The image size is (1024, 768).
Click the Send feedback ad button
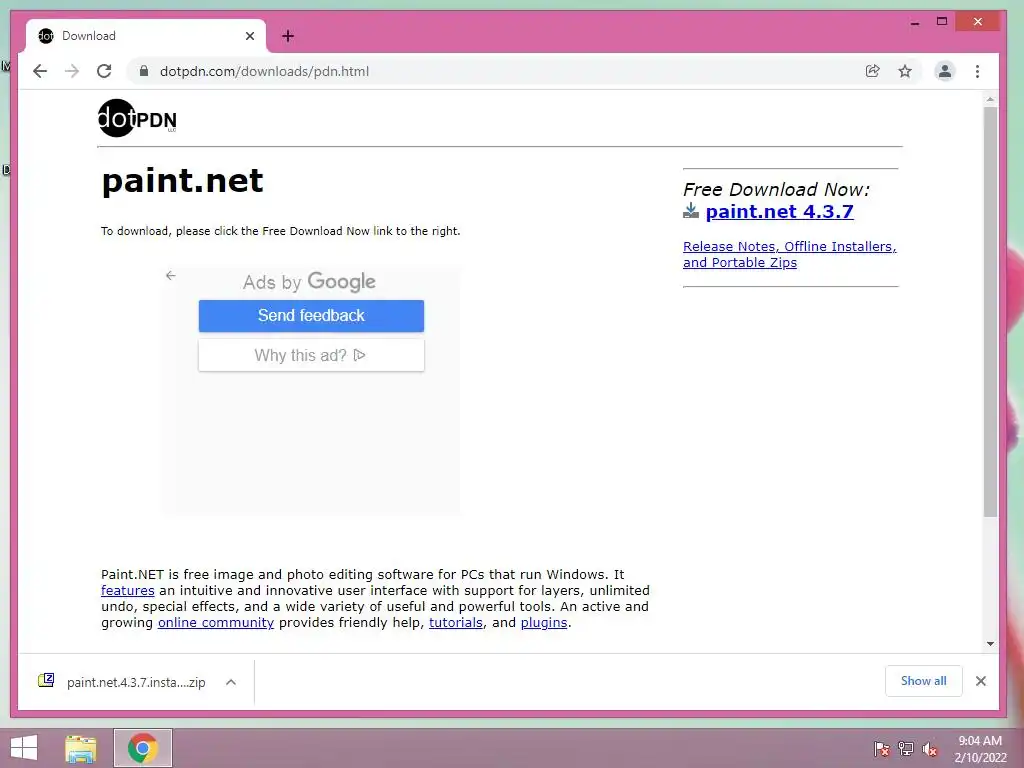[x=312, y=316]
